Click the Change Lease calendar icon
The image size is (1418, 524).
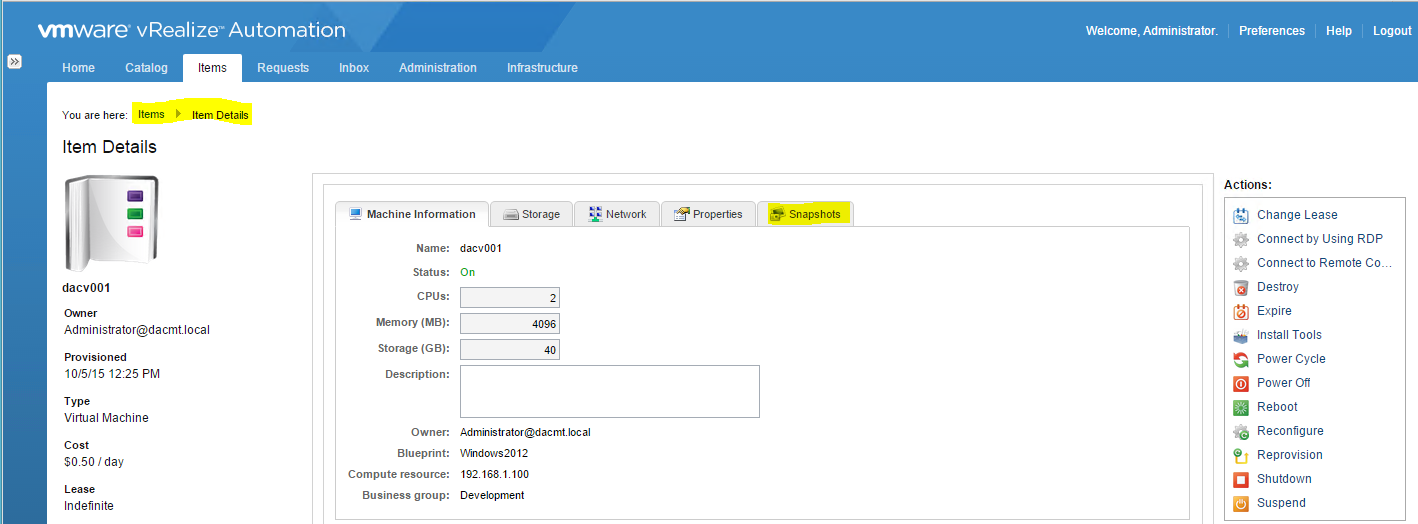coord(1241,215)
